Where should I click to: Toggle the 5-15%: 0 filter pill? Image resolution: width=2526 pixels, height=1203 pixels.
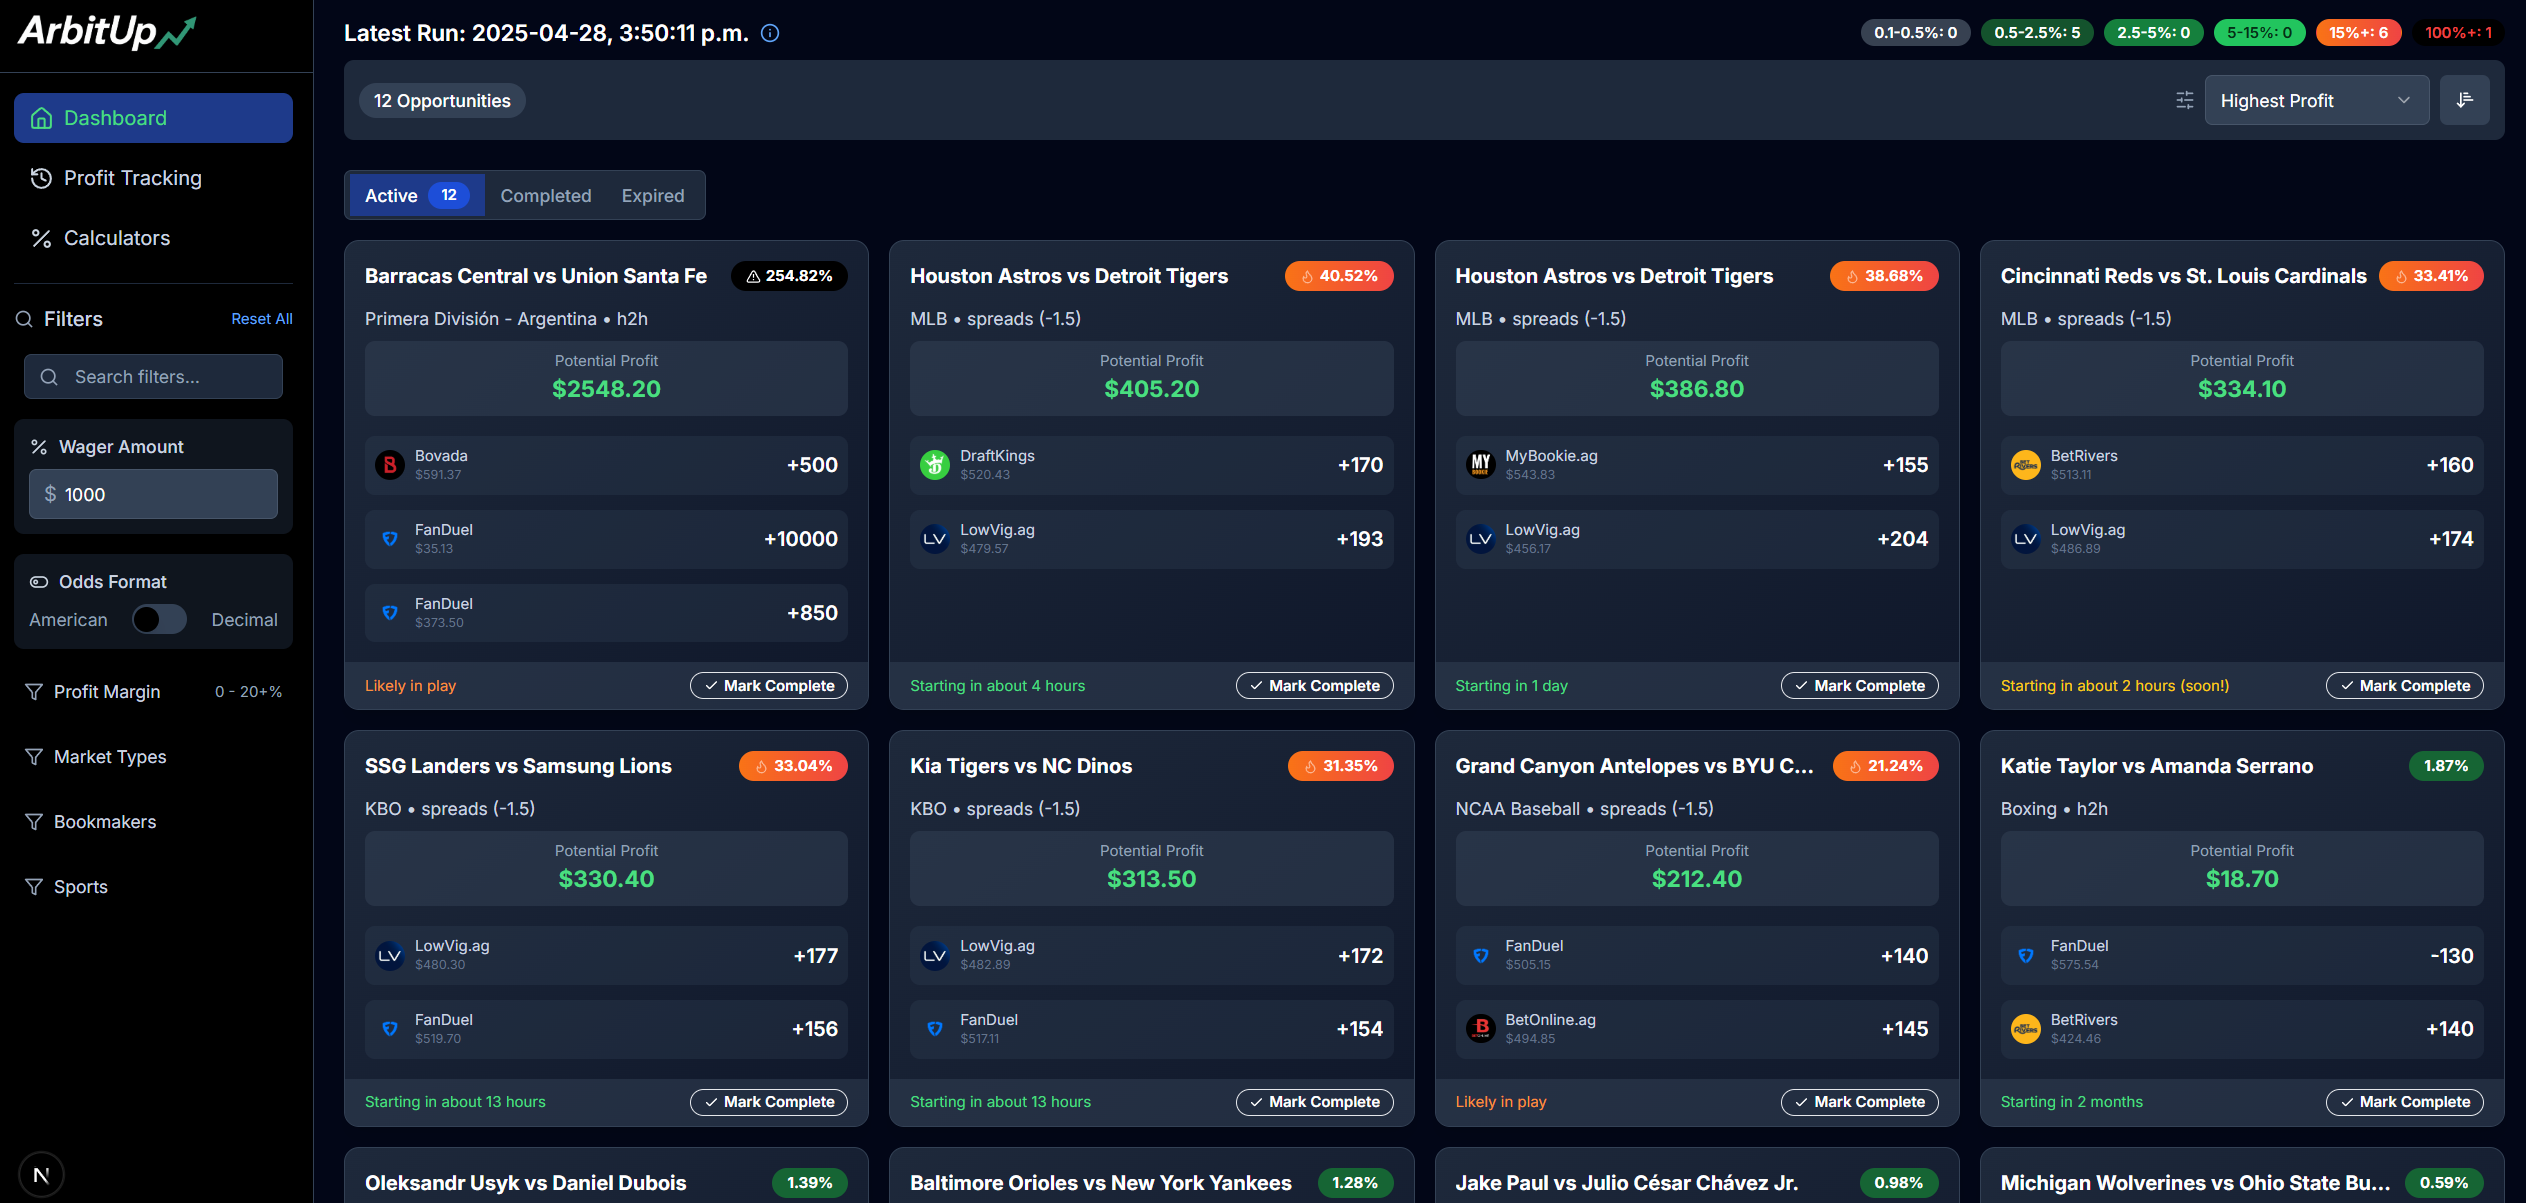coord(2259,33)
